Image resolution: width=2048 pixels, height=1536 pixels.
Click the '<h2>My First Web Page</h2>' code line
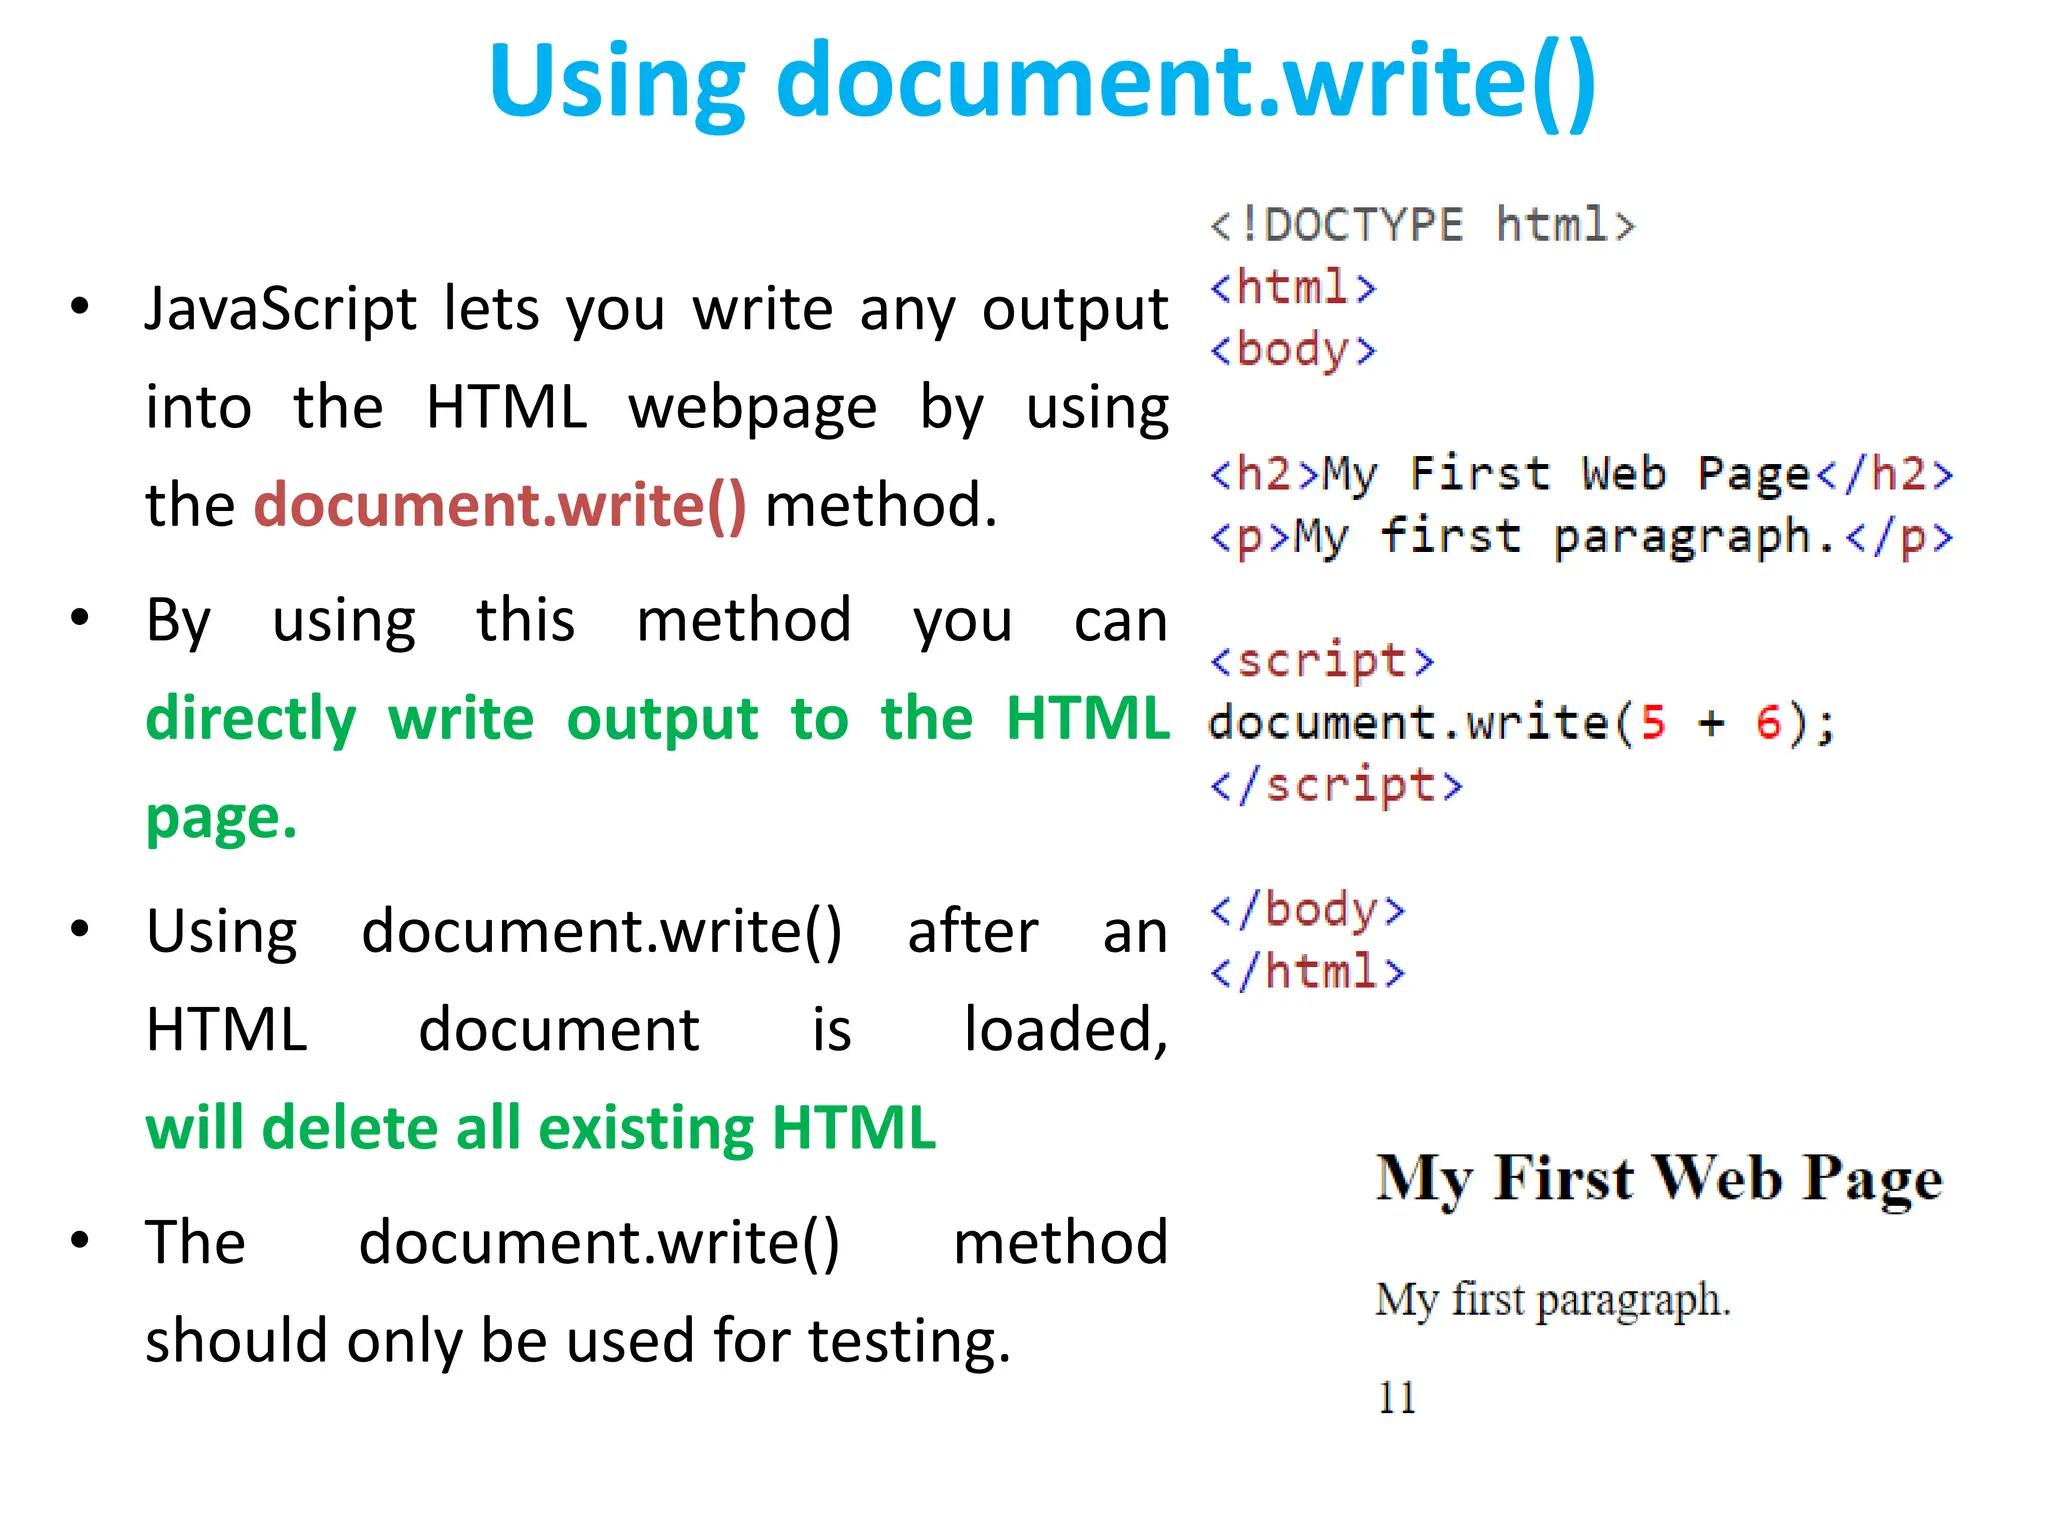tap(1581, 475)
